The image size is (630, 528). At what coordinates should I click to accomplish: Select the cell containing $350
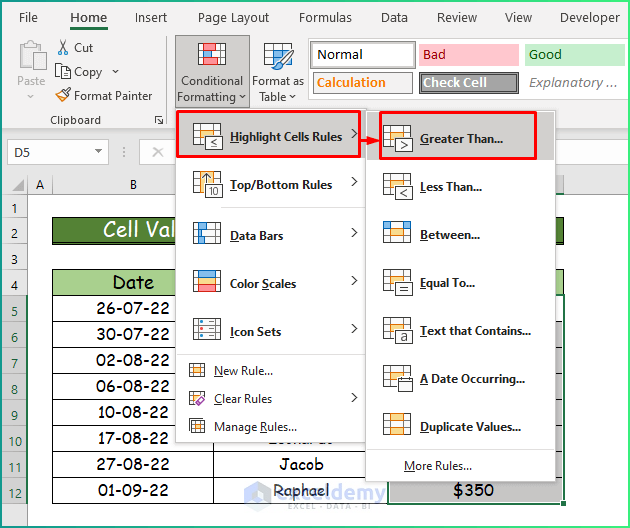pyautogui.click(x=475, y=490)
